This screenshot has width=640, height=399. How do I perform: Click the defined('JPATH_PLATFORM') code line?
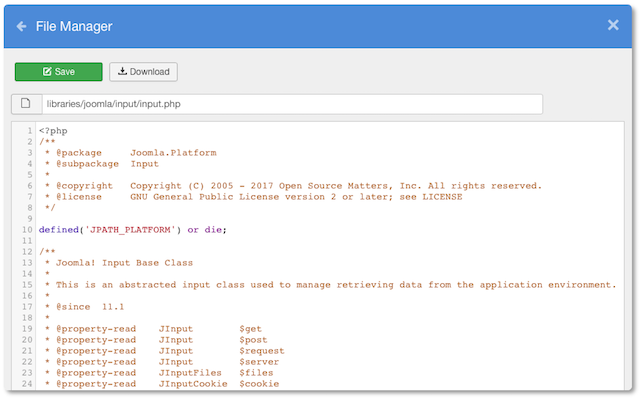click(x=133, y=230)
